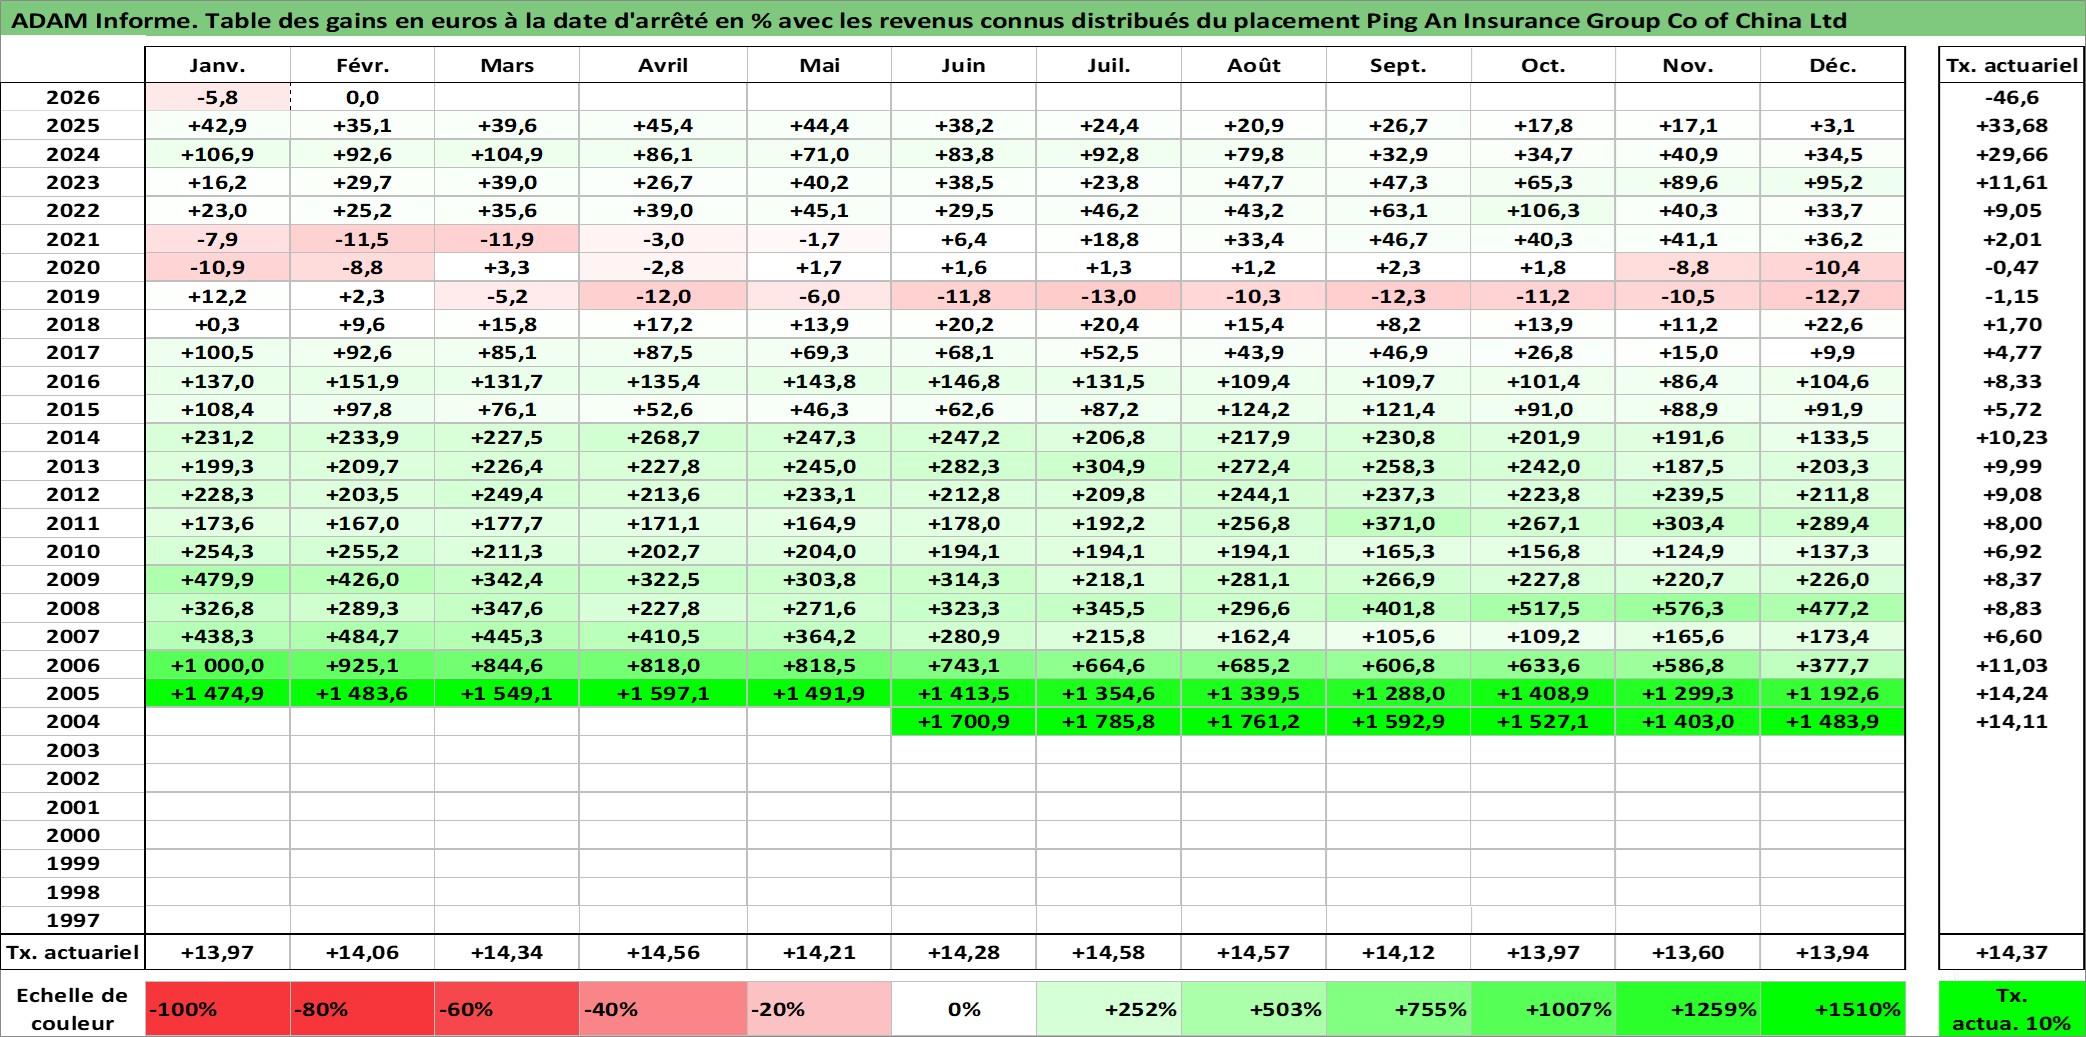
Task: Click the Tx. actuariel column header
Action: (2011, 65)
